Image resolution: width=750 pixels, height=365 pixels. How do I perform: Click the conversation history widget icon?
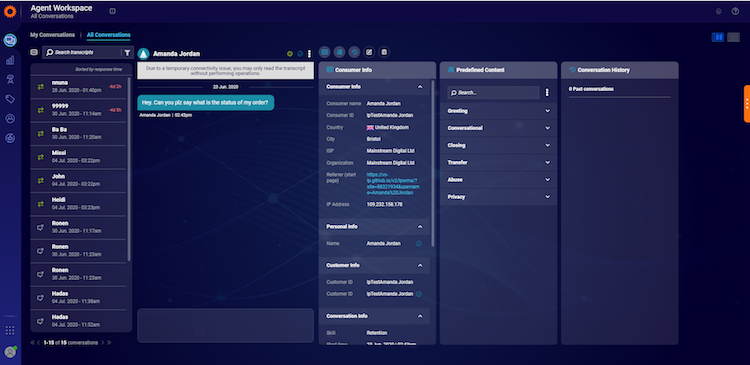point(354,52)
